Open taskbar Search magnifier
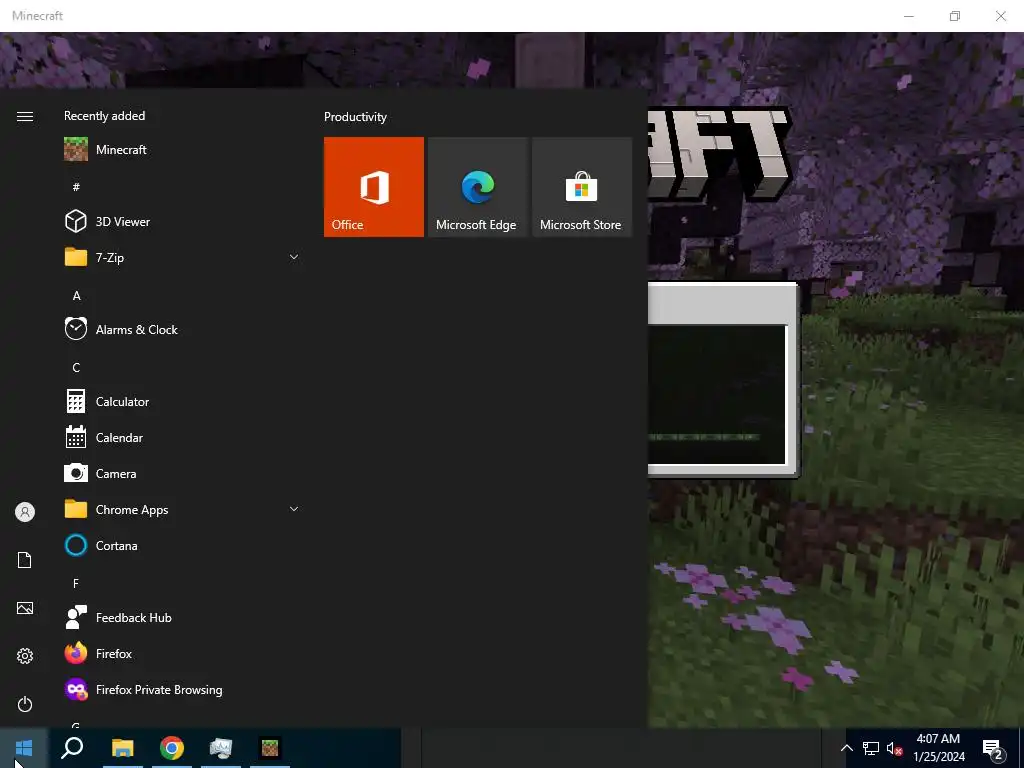This screenshot has width=1024, height=768. pyautogui.click(x=72, y=748)
